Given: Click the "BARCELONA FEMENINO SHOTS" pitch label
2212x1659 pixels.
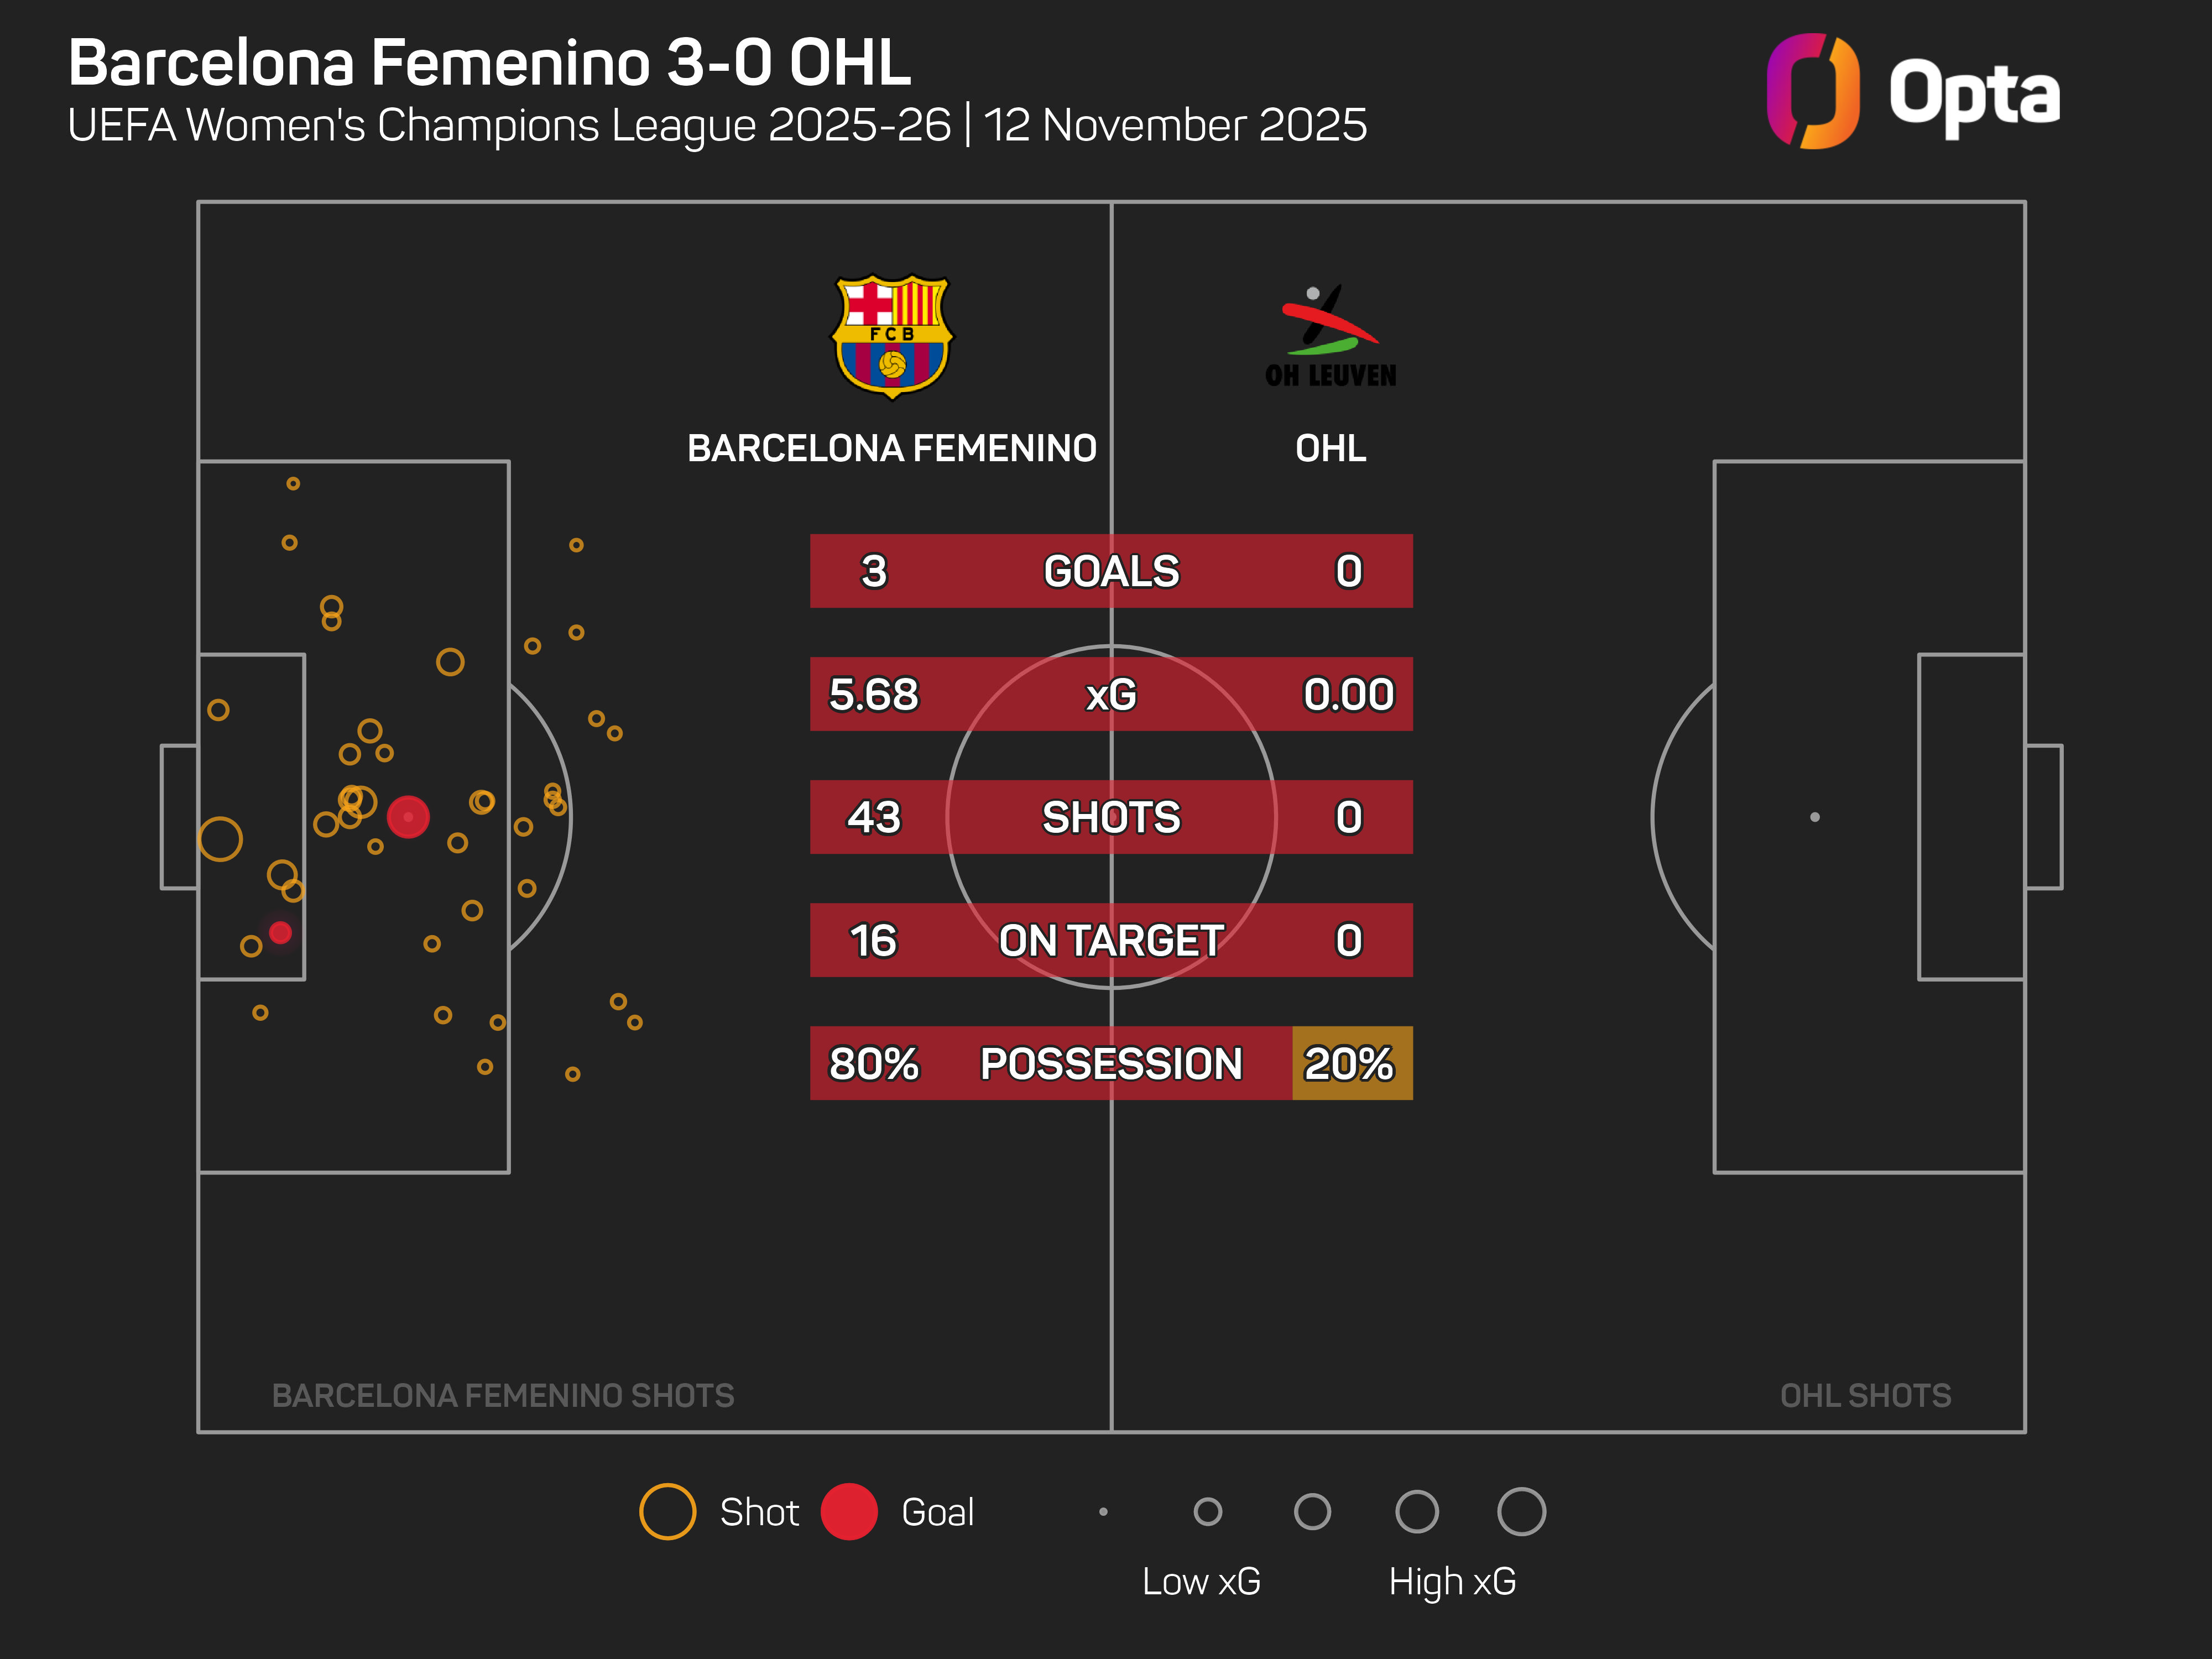Looking at the screenshot, I should coord(503,1395).
